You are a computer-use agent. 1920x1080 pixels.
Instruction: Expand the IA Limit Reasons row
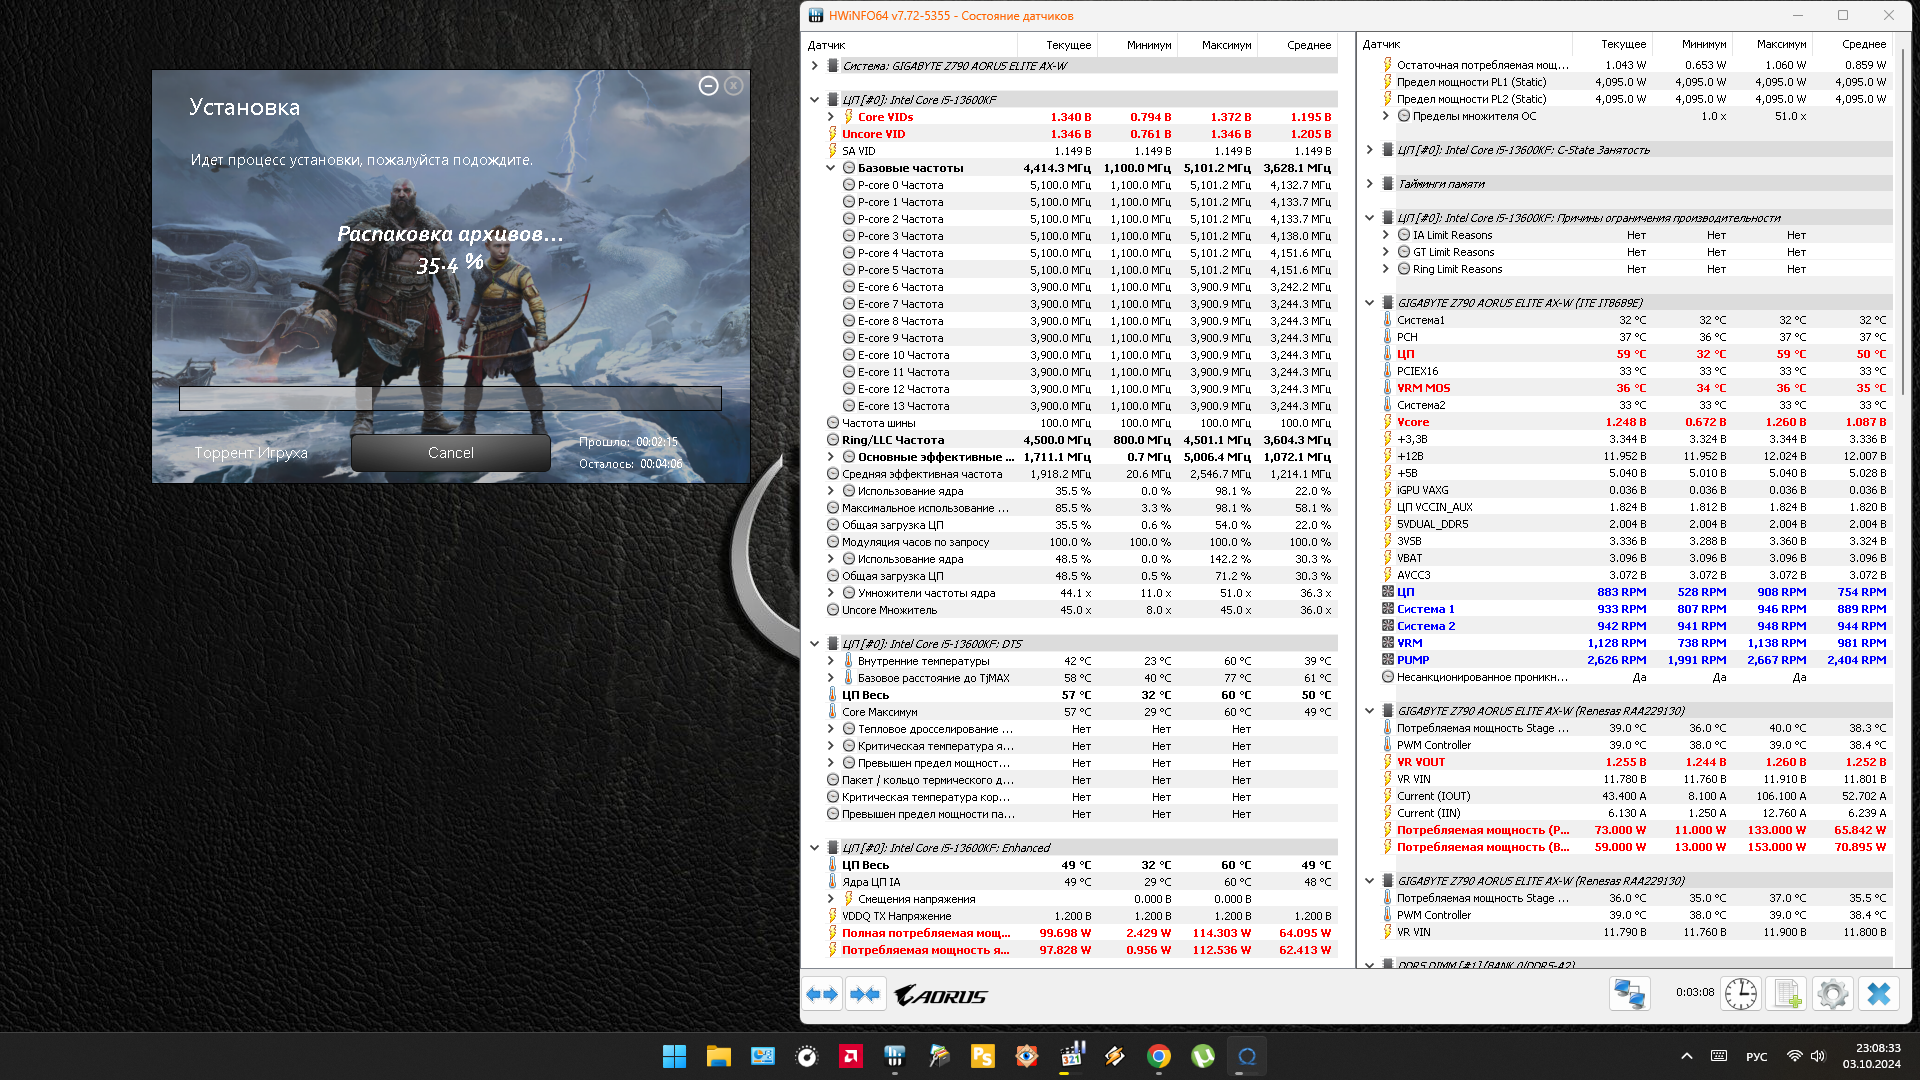coord(1385,235)
